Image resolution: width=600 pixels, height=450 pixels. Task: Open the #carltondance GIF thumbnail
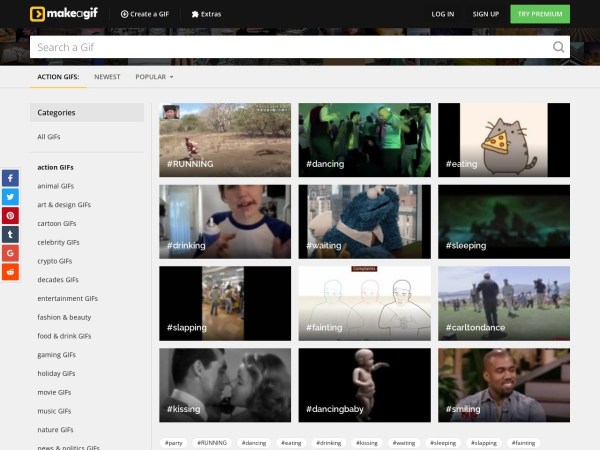(503, 303)
